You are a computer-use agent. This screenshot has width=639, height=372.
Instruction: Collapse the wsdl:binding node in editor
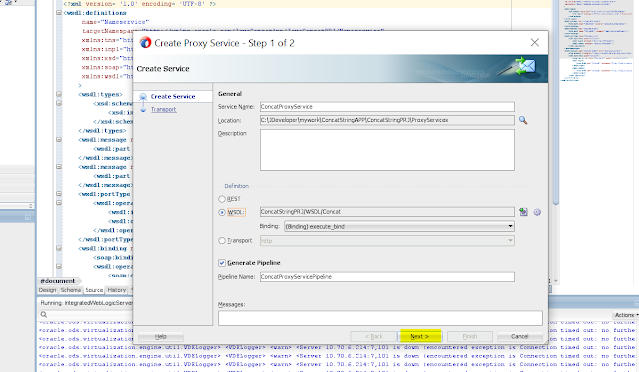(59, 248)
